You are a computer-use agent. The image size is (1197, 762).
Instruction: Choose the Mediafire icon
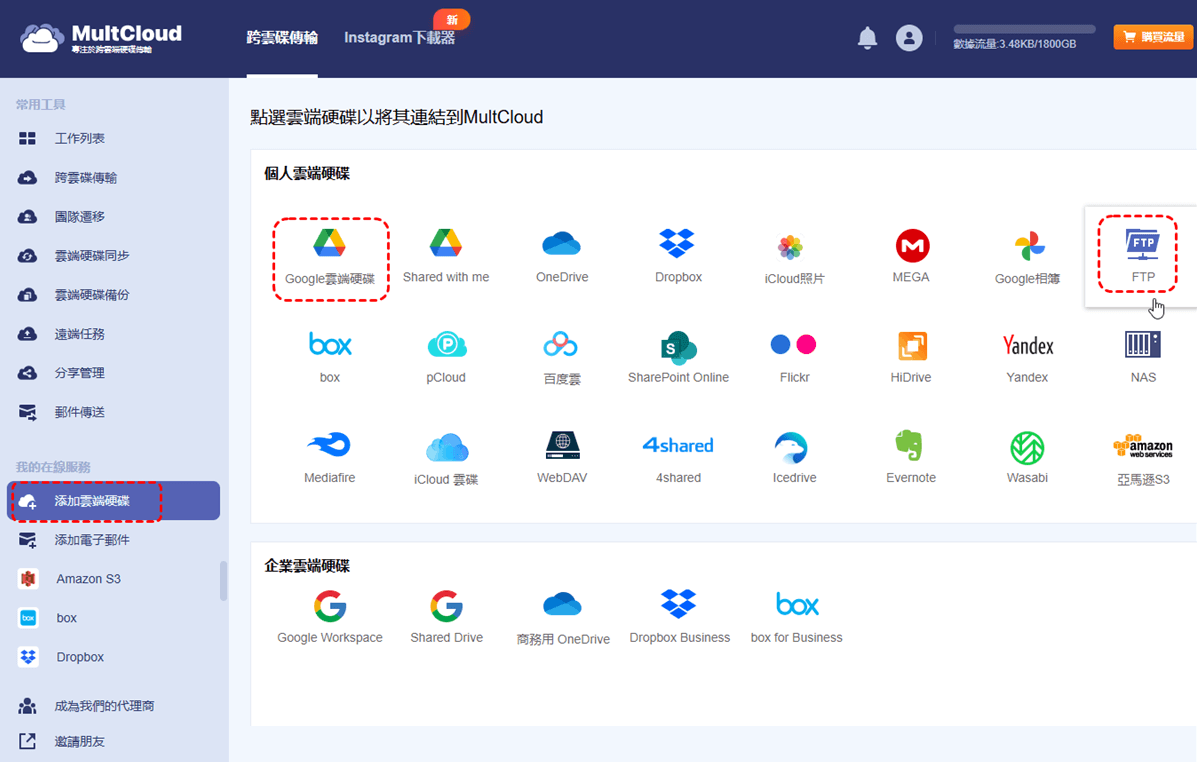[x=330, y=444]
